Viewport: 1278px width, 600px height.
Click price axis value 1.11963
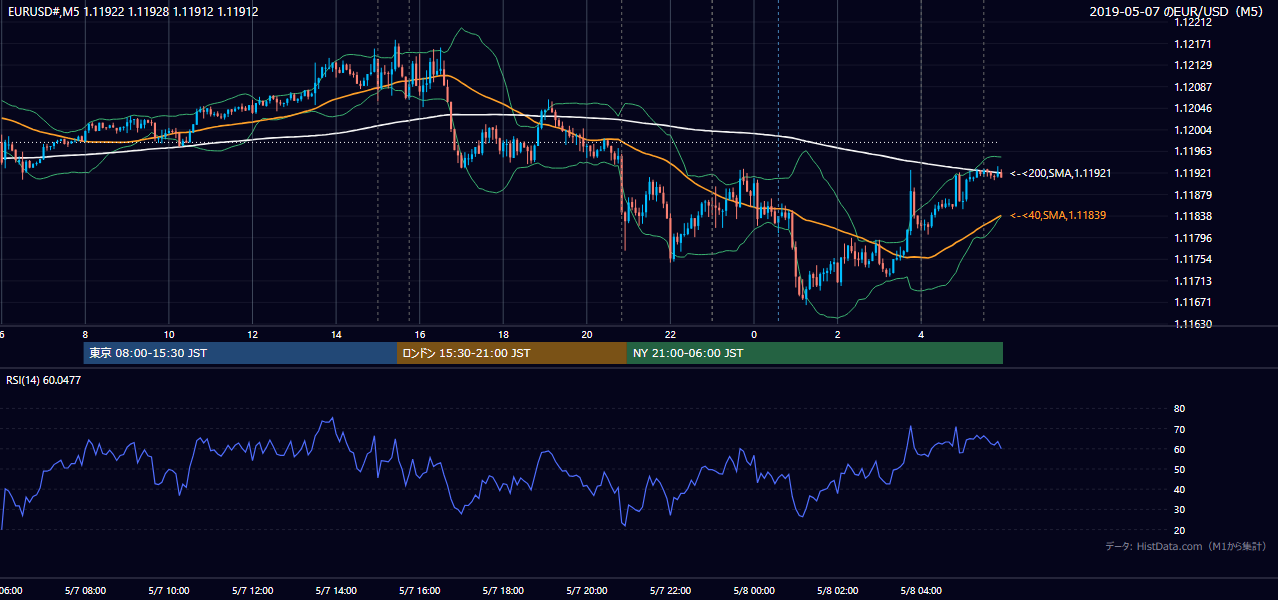(1194, 151)
